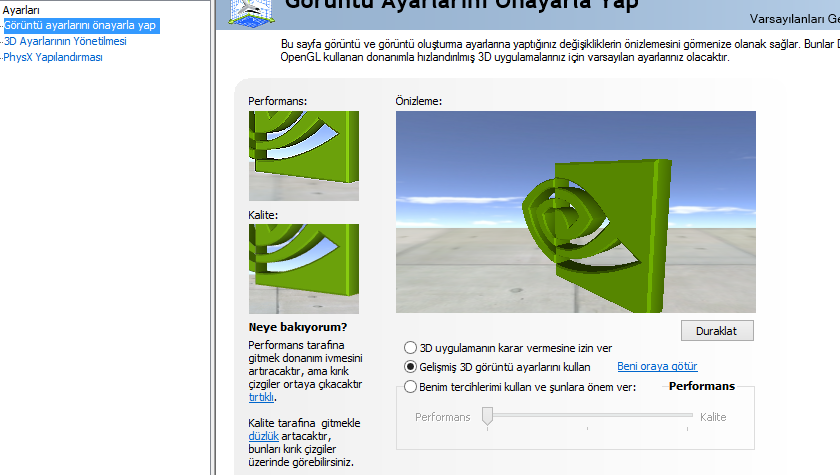
Task: Open the 'düzlük' glossary link
Action: click(264, 436)
